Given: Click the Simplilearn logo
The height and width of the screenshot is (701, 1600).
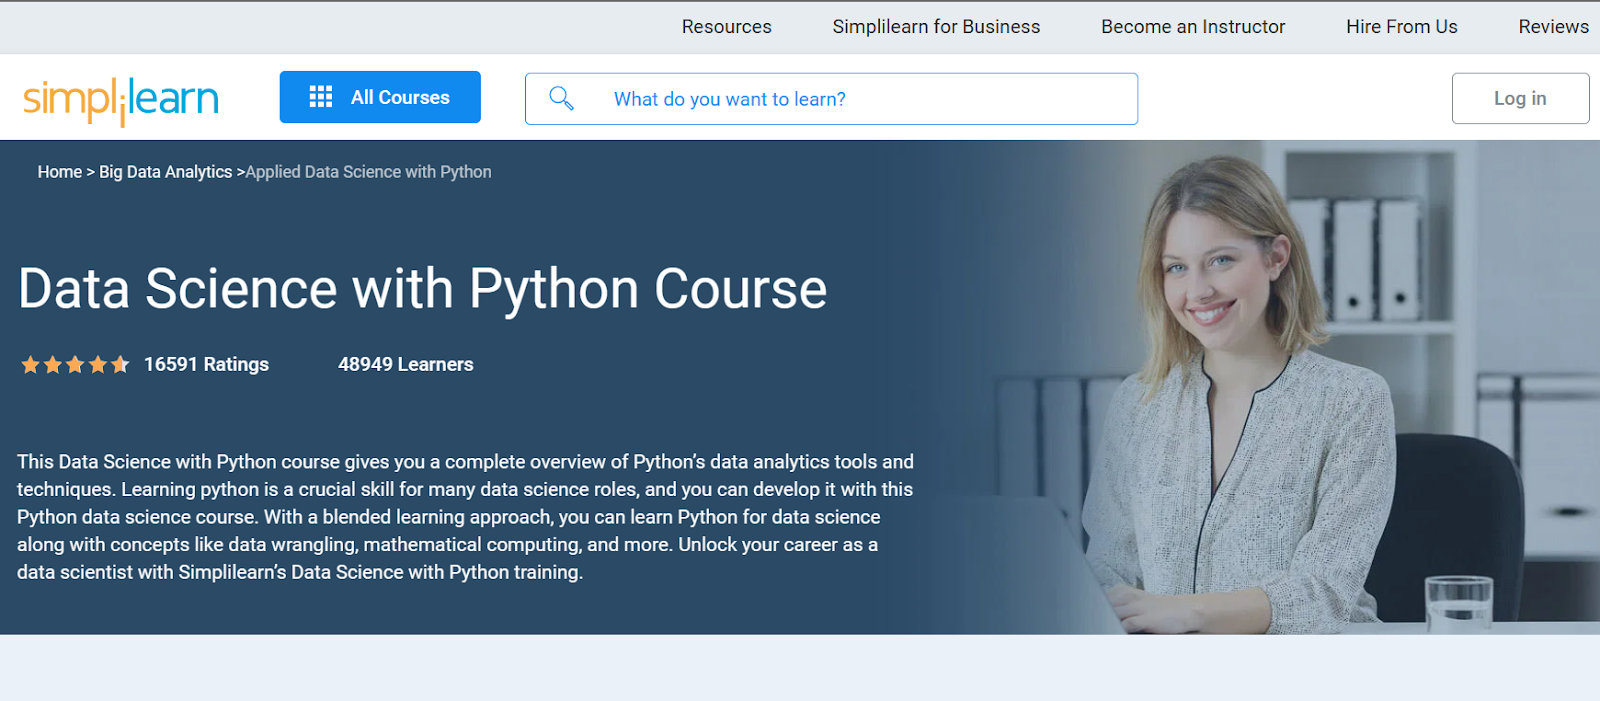Looking at the screenshot, I should (121, 100).
